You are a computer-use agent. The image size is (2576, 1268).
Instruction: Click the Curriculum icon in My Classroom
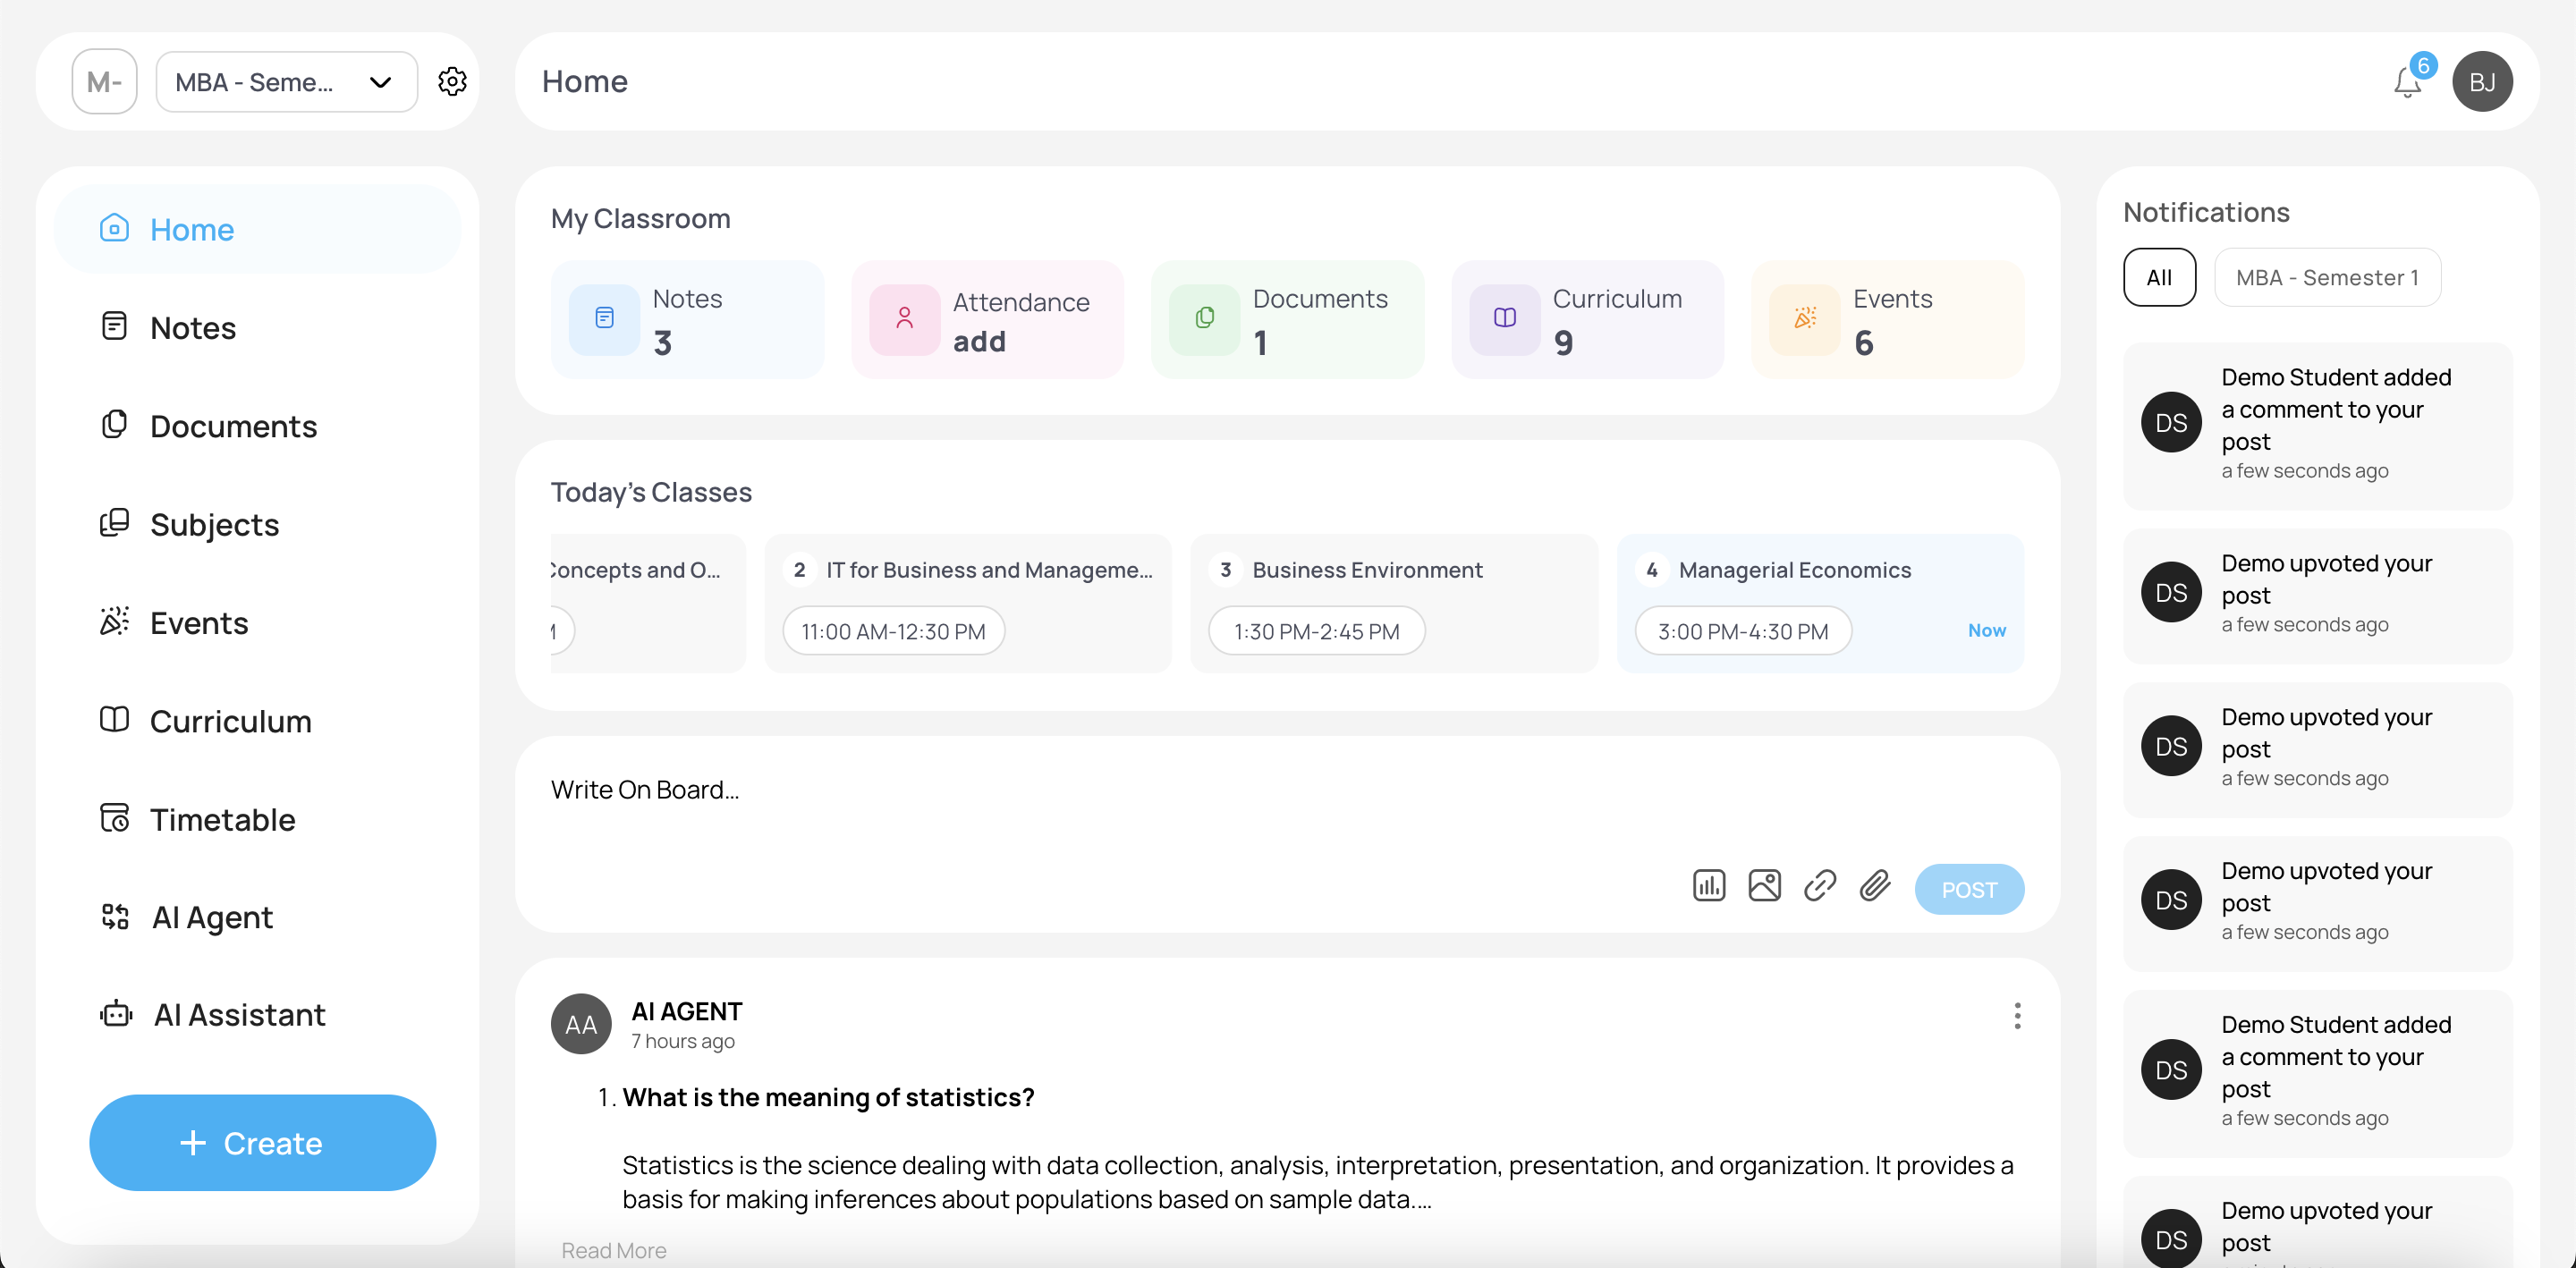[x=1504, y=319]
